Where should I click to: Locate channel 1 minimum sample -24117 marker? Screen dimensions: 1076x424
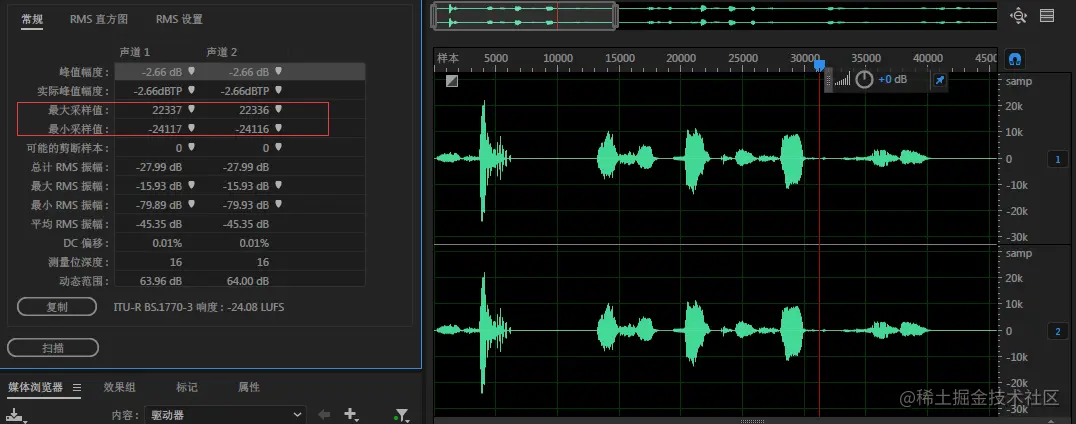tap(191, 128)
